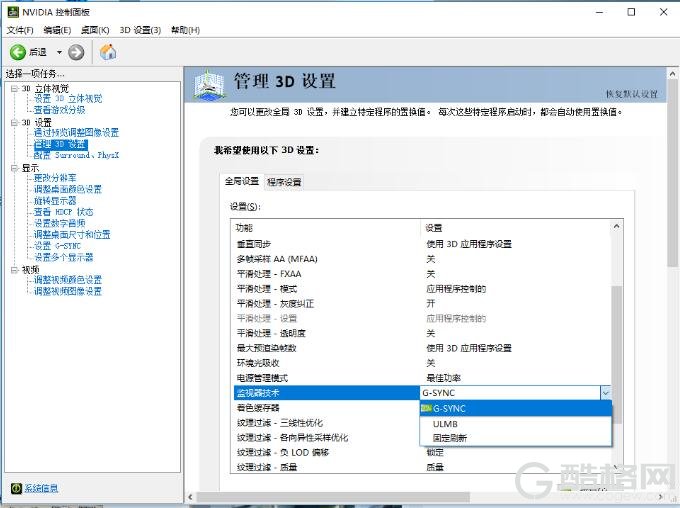Click the 功能 column header
This screenshot has width=680, height=508.
tap(326, 228)
